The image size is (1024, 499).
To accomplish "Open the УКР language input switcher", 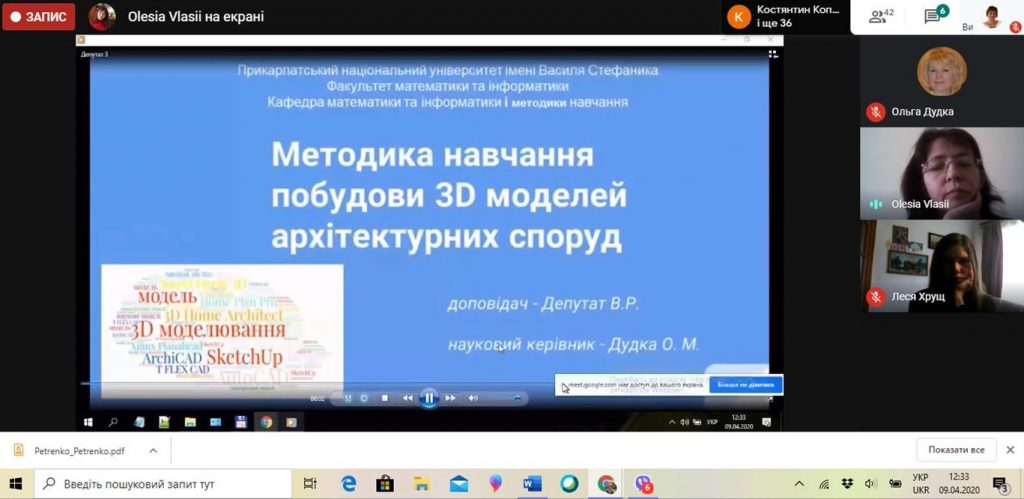I will [920, 484].
